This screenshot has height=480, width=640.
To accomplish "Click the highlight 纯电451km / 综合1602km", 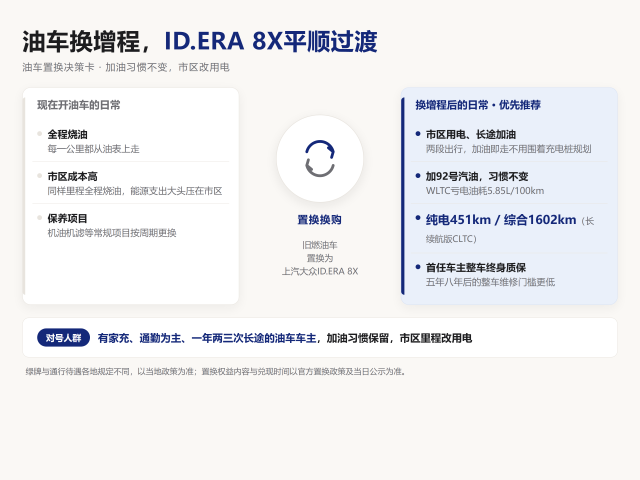I will pyautogui.click(x=501, y=220).
